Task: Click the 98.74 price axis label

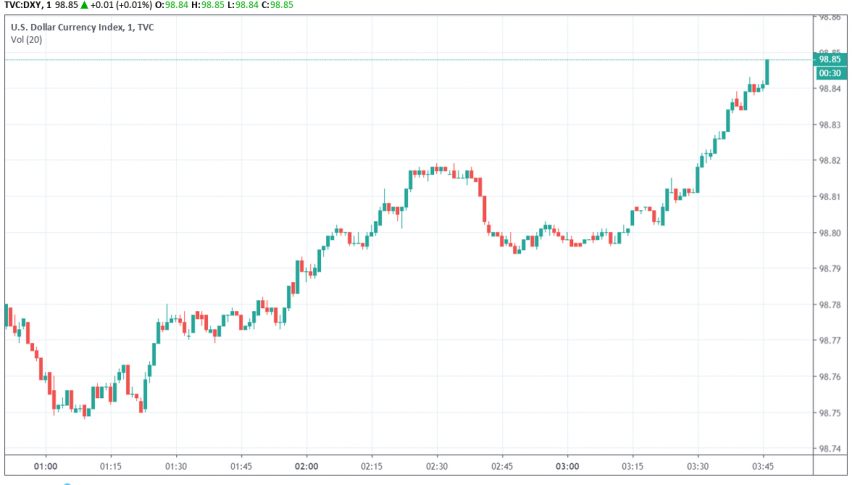Action: [x=830, y=449]
